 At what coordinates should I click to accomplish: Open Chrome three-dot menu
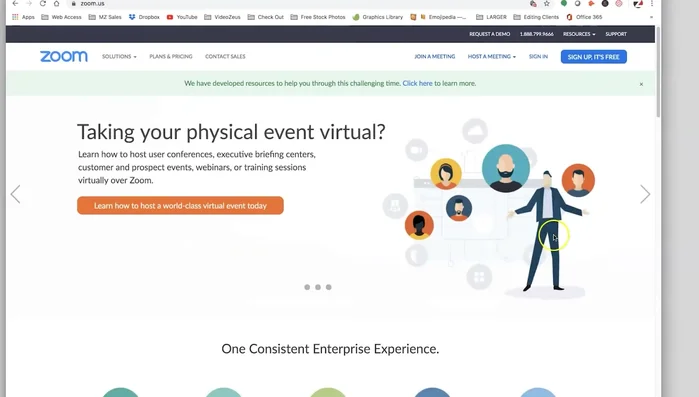point(652,4)
